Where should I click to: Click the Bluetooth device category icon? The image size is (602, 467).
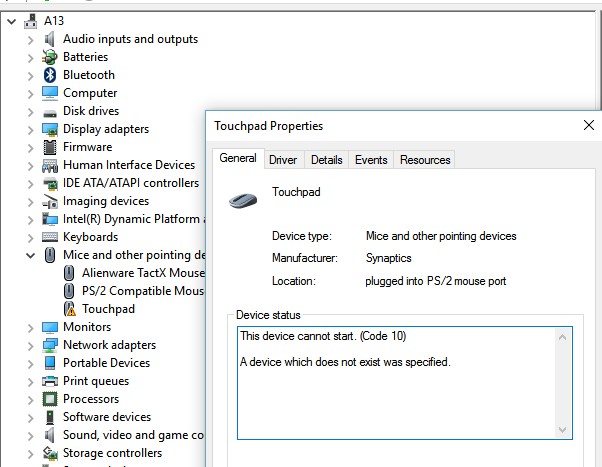tap(50, 75)
